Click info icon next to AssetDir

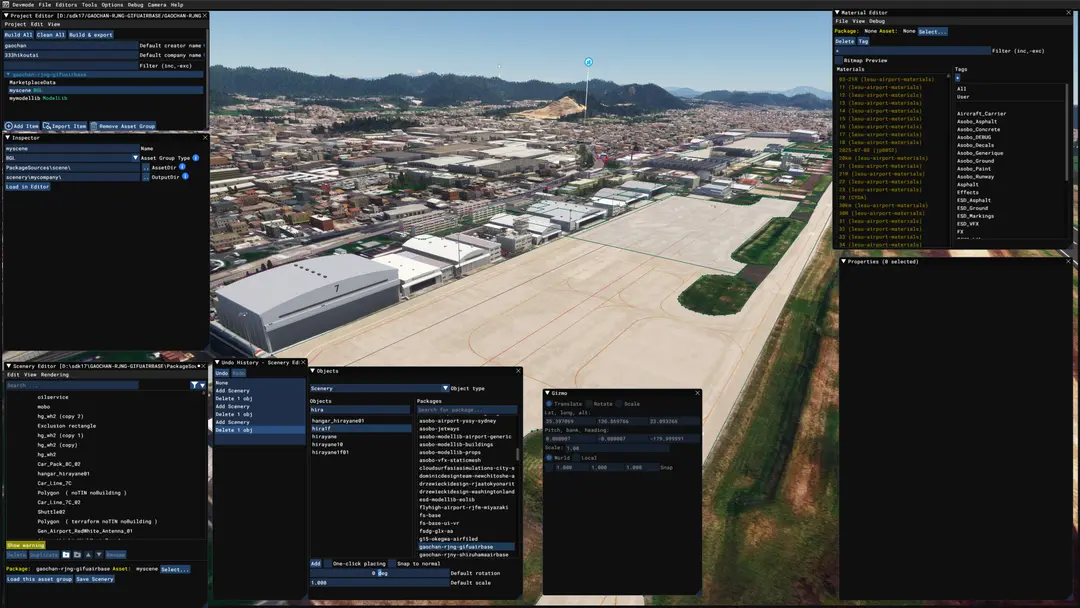click(x=182, y=167)
